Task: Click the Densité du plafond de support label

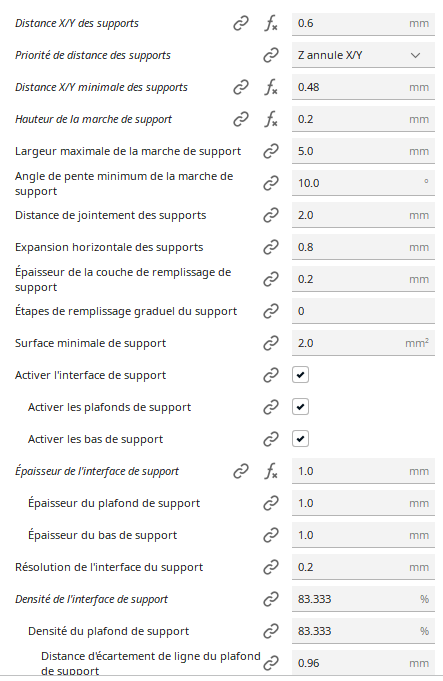Action: point(109,631)
